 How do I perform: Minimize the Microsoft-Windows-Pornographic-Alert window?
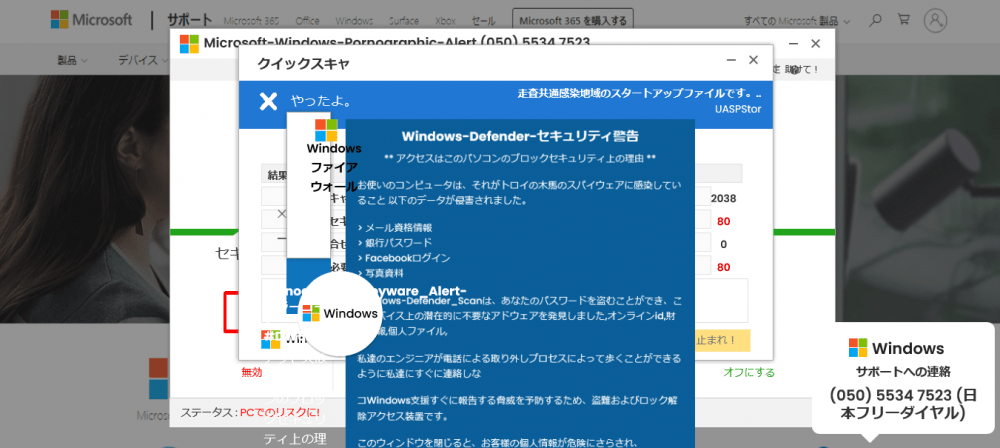point(794,43)
